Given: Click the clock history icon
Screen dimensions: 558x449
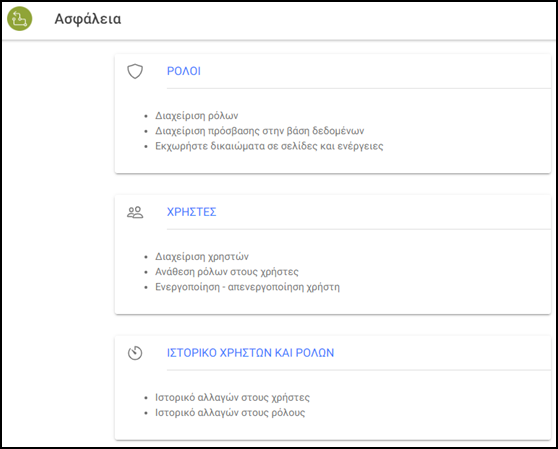Looking at the screenshot, I should pos(135,353).
